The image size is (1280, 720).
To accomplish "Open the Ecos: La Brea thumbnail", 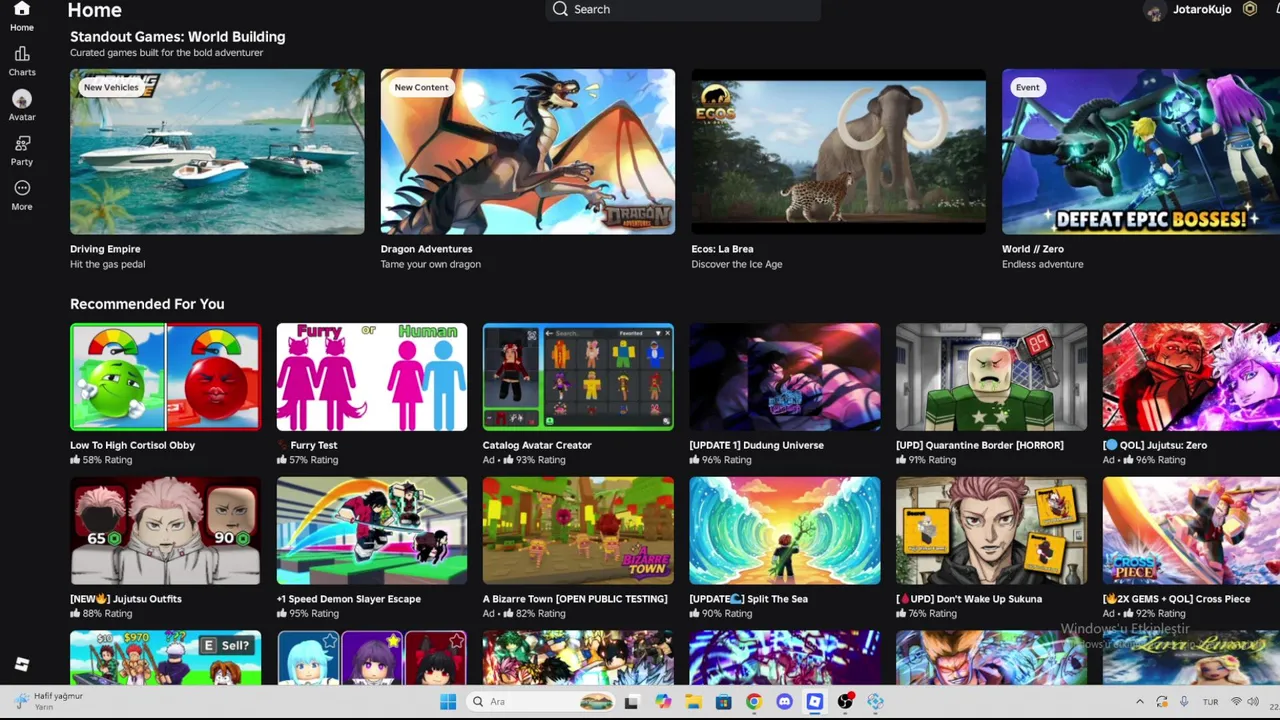I will [838, 151].
